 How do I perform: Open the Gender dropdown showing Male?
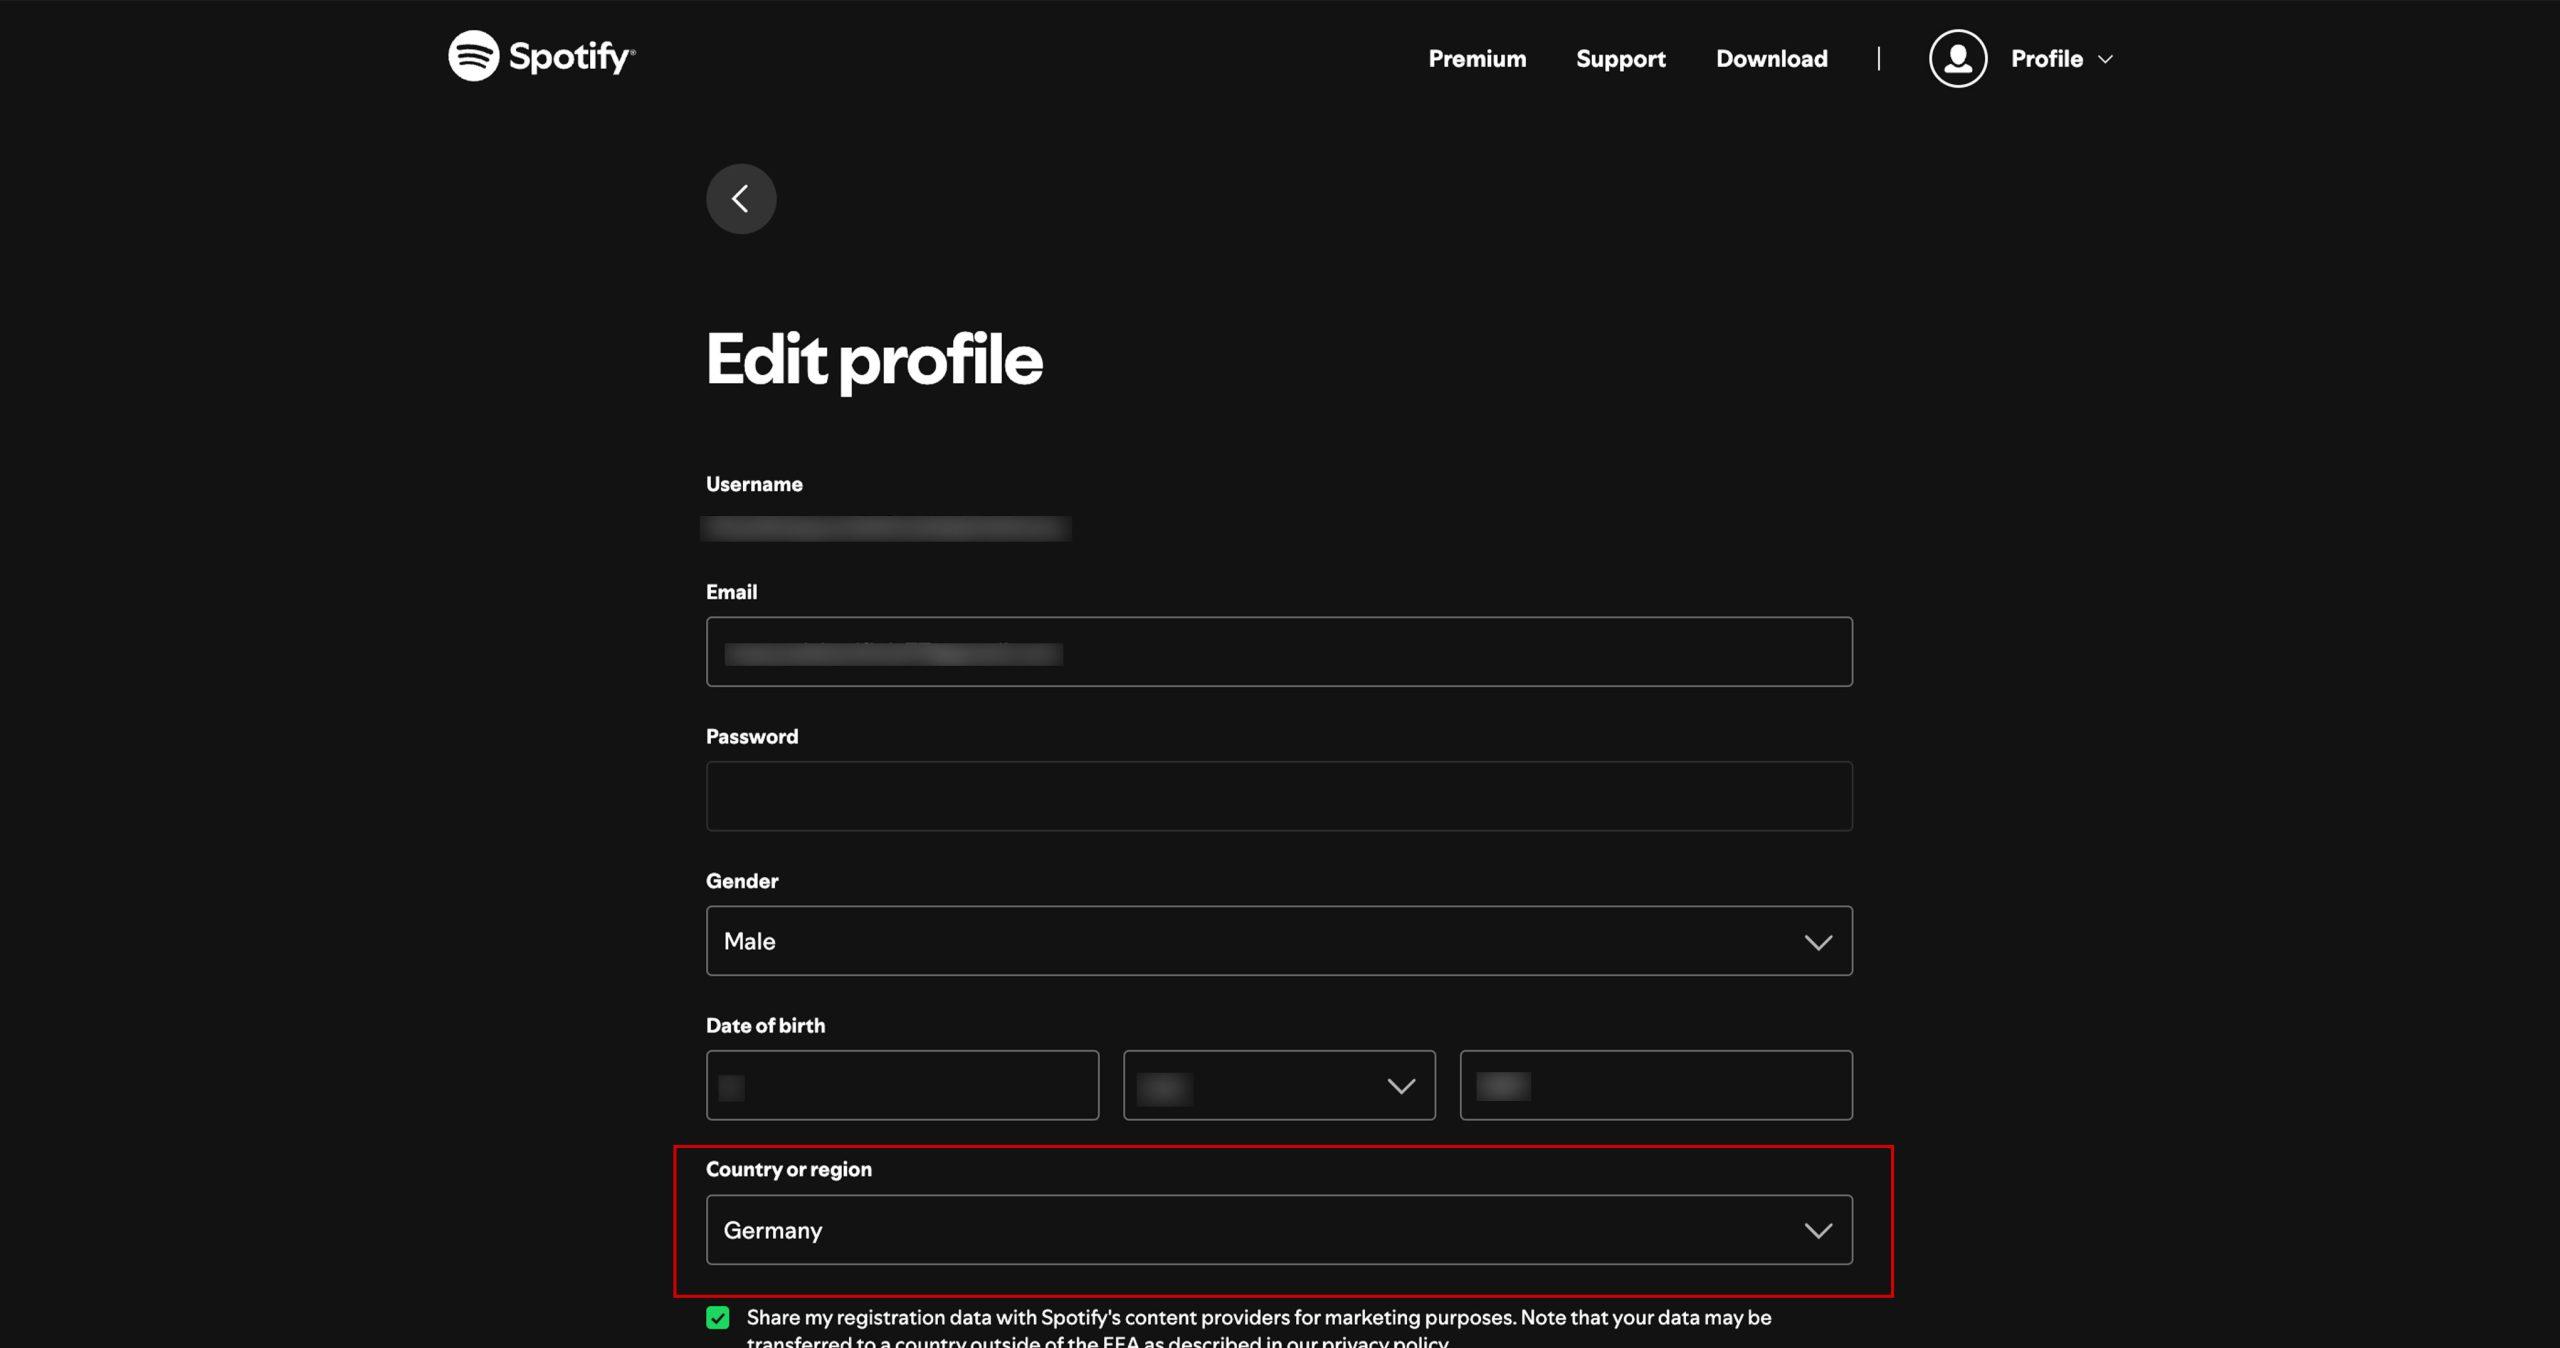[x=1279, y=941]
